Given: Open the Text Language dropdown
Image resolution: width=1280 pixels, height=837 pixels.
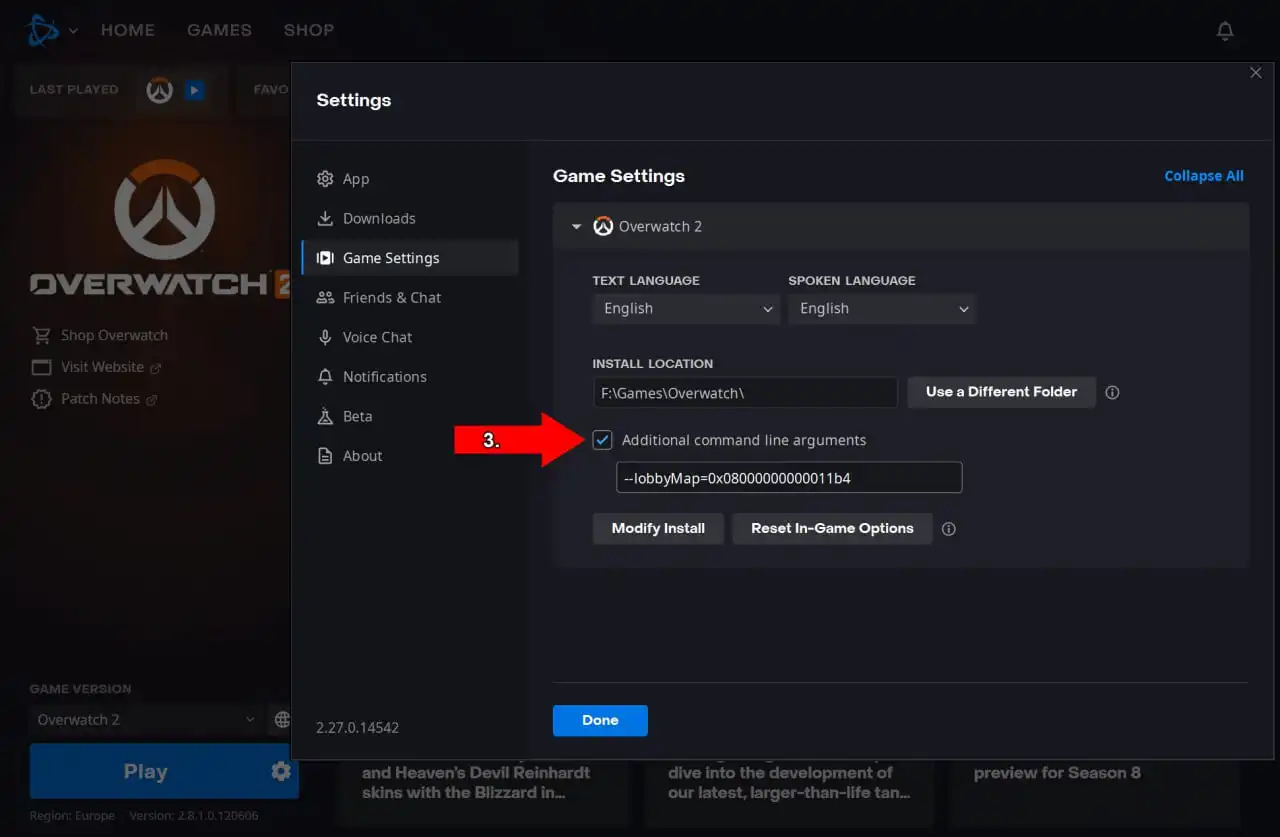Looking at the screenshot, I should pos(685,309).
